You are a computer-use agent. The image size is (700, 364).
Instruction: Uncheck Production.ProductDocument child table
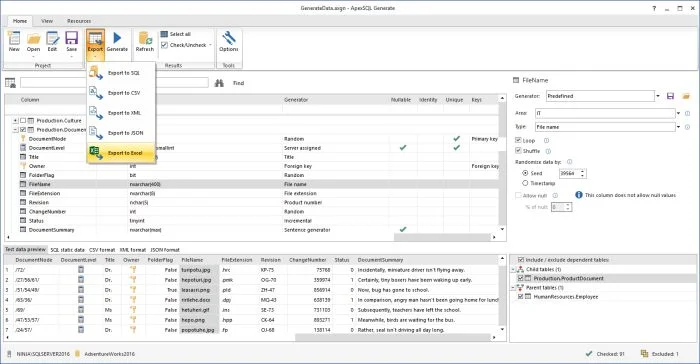click(x=521, y=278)
